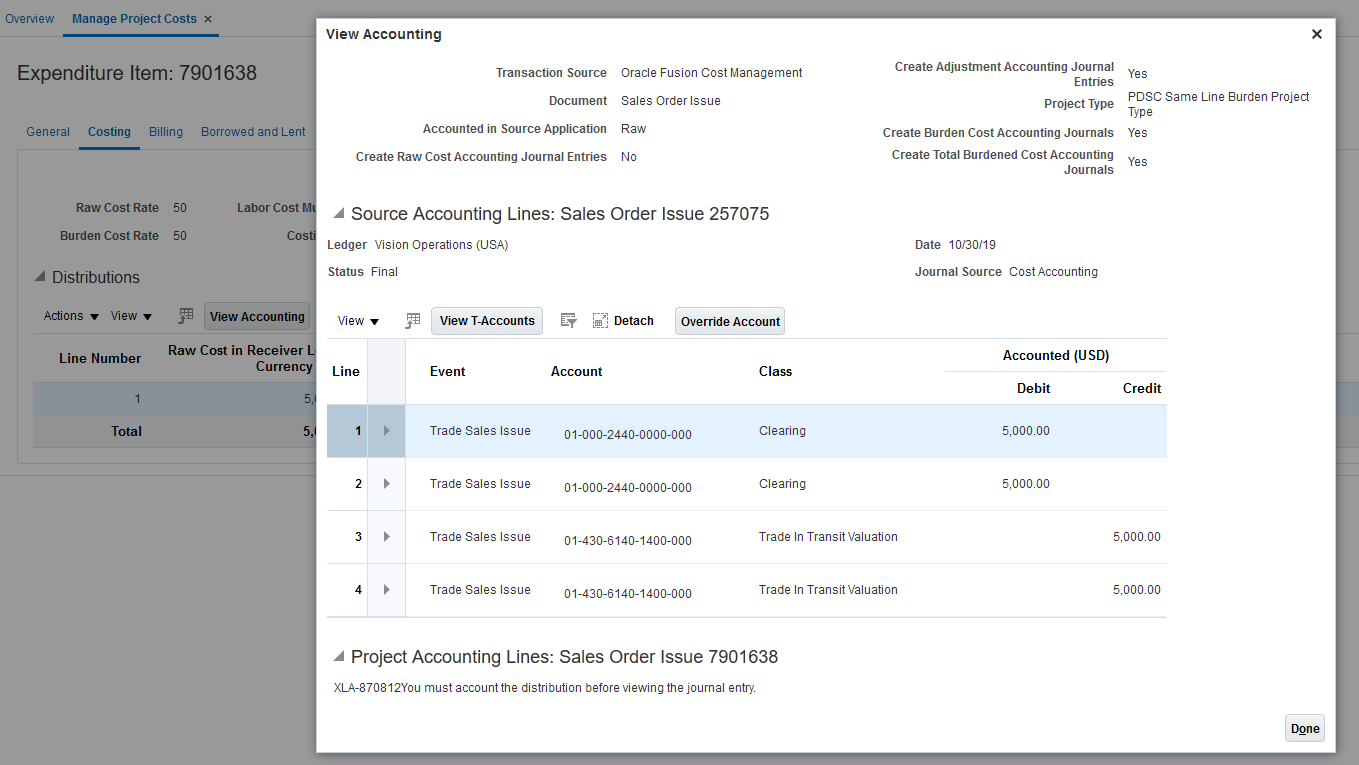
Task: Click export icon in Distributions toolbar
Action: [x=185, y=316]
